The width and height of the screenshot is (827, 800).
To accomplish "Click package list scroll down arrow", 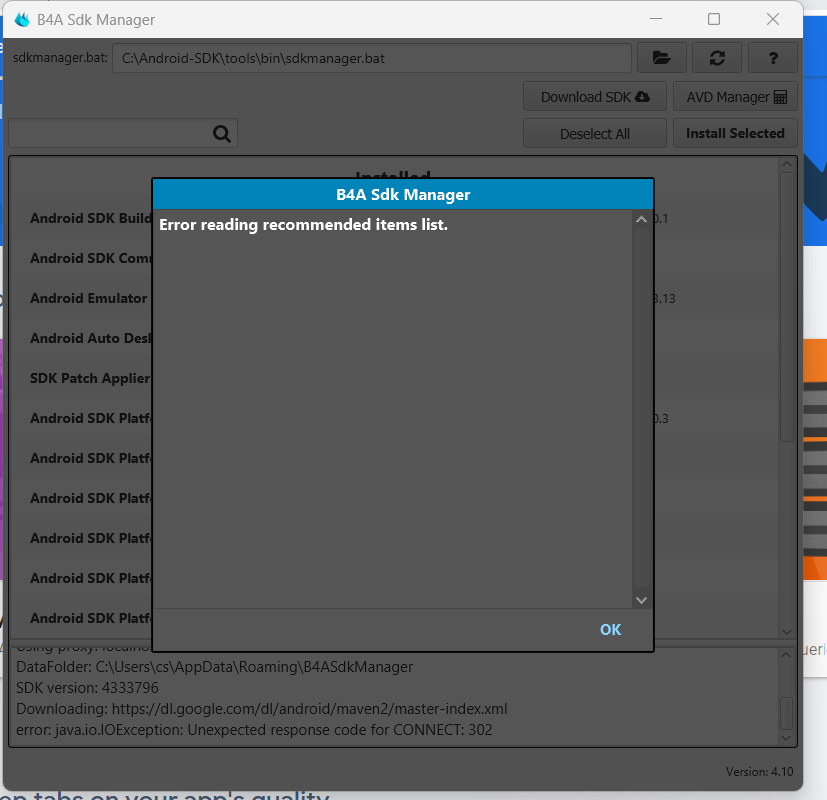I will 786,632.
